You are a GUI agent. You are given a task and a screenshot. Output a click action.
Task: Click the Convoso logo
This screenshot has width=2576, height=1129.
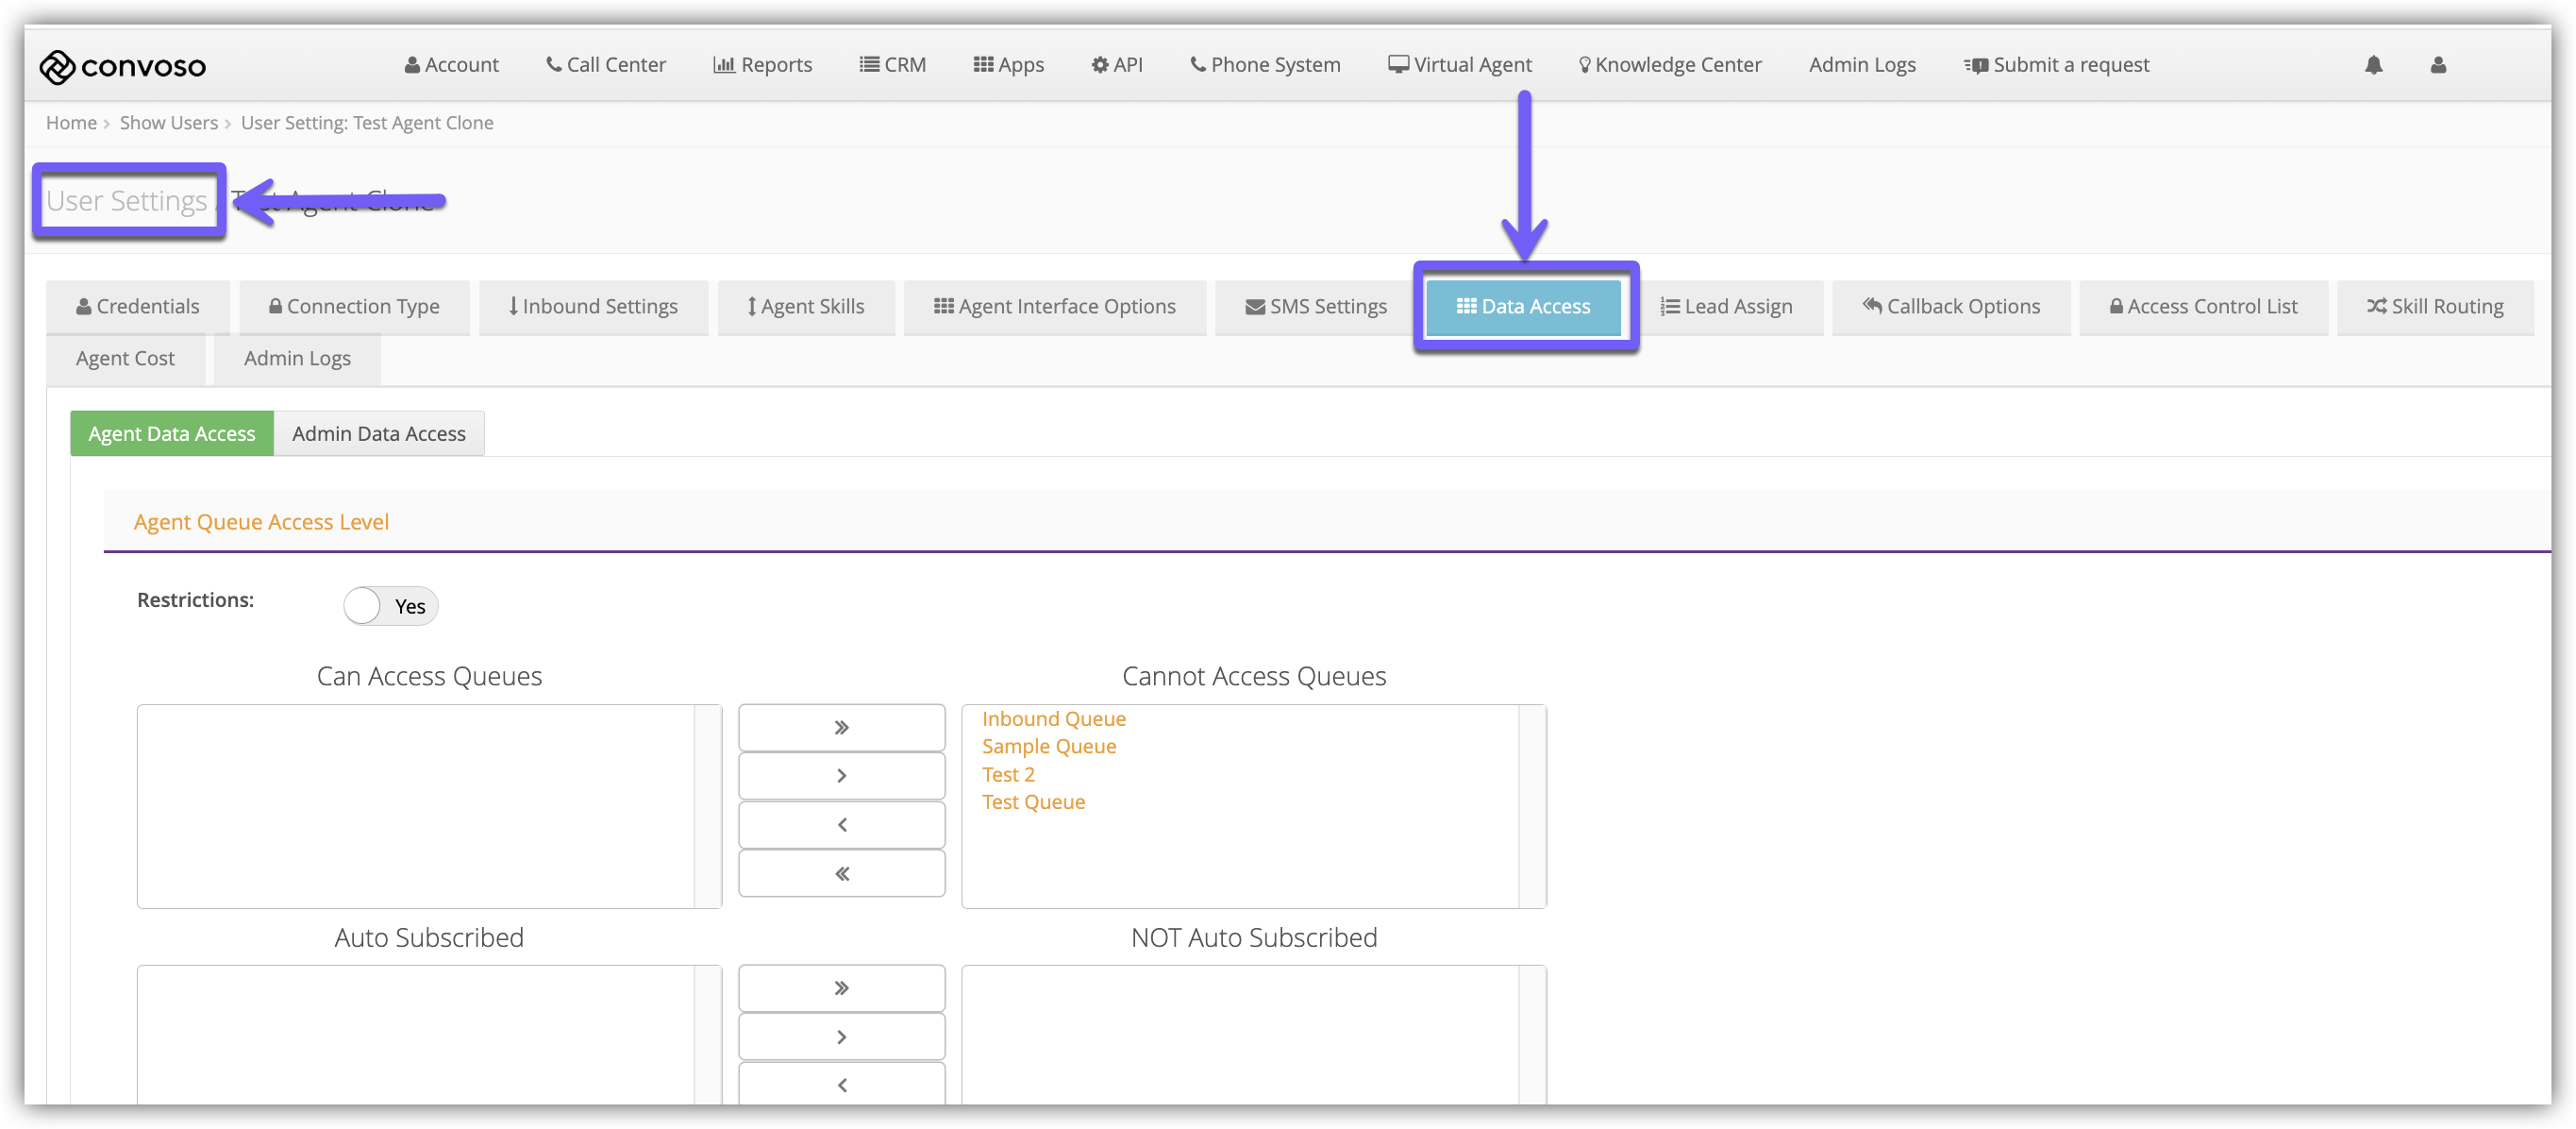[122, 66]
